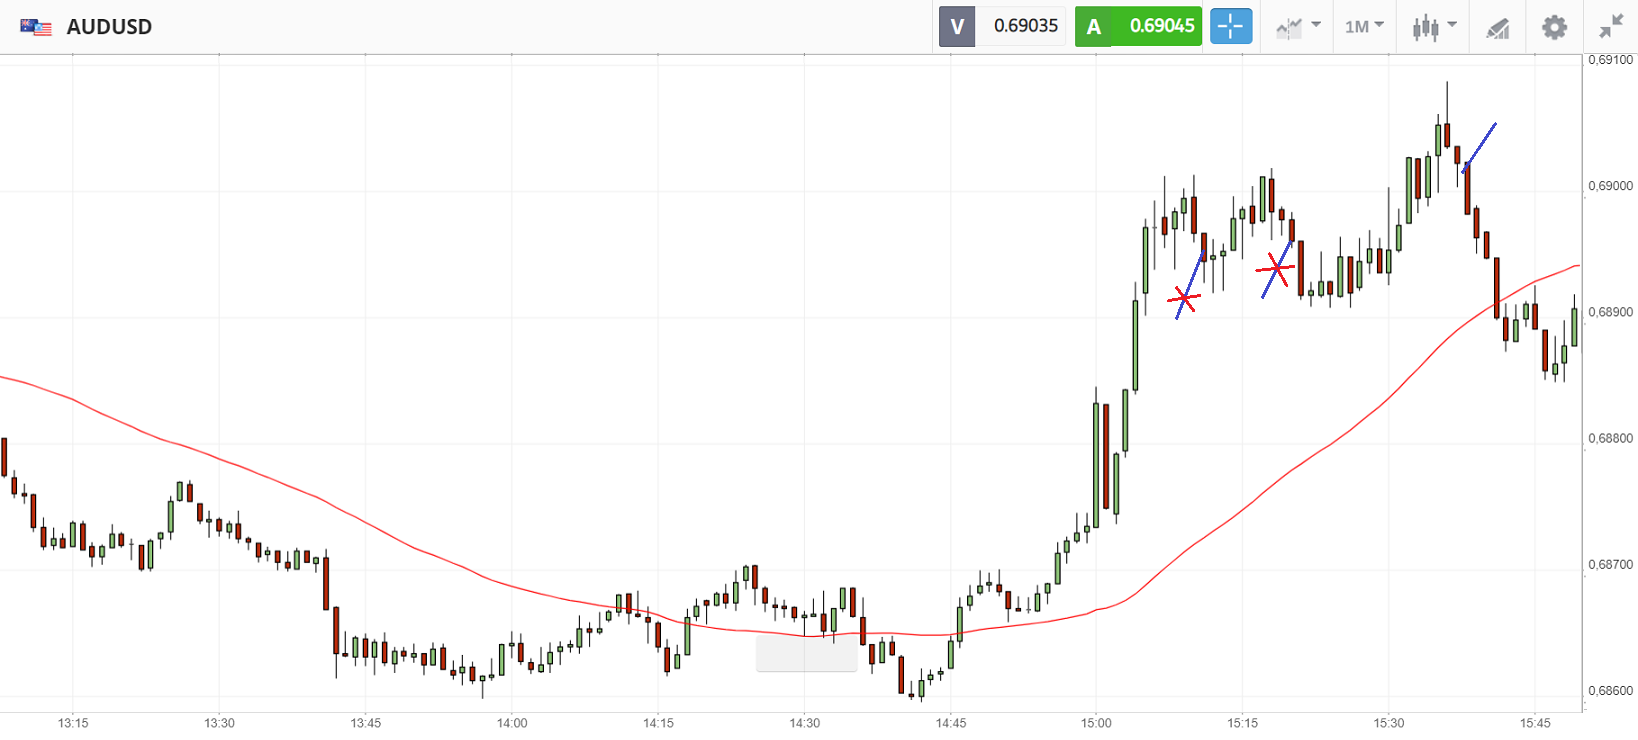
Task: Toggle the blue crosshair cursor button
Action: tap(1231, 27)
